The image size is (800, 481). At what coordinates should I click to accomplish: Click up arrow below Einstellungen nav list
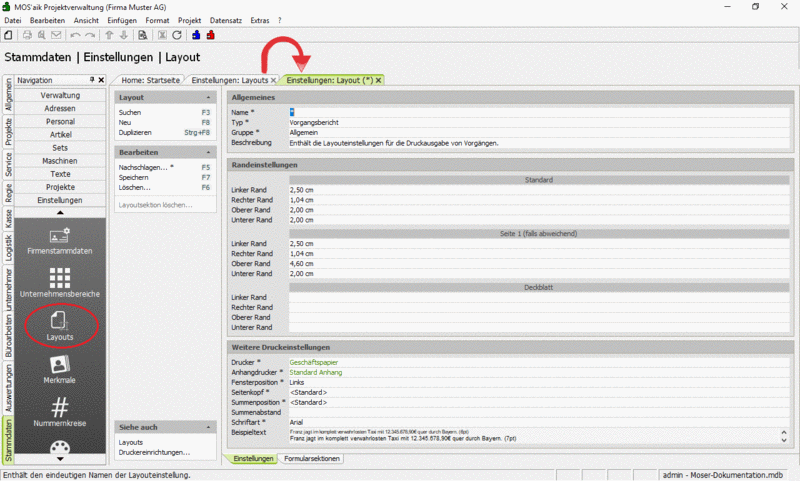pyautogui.click(x=60, y=212)
